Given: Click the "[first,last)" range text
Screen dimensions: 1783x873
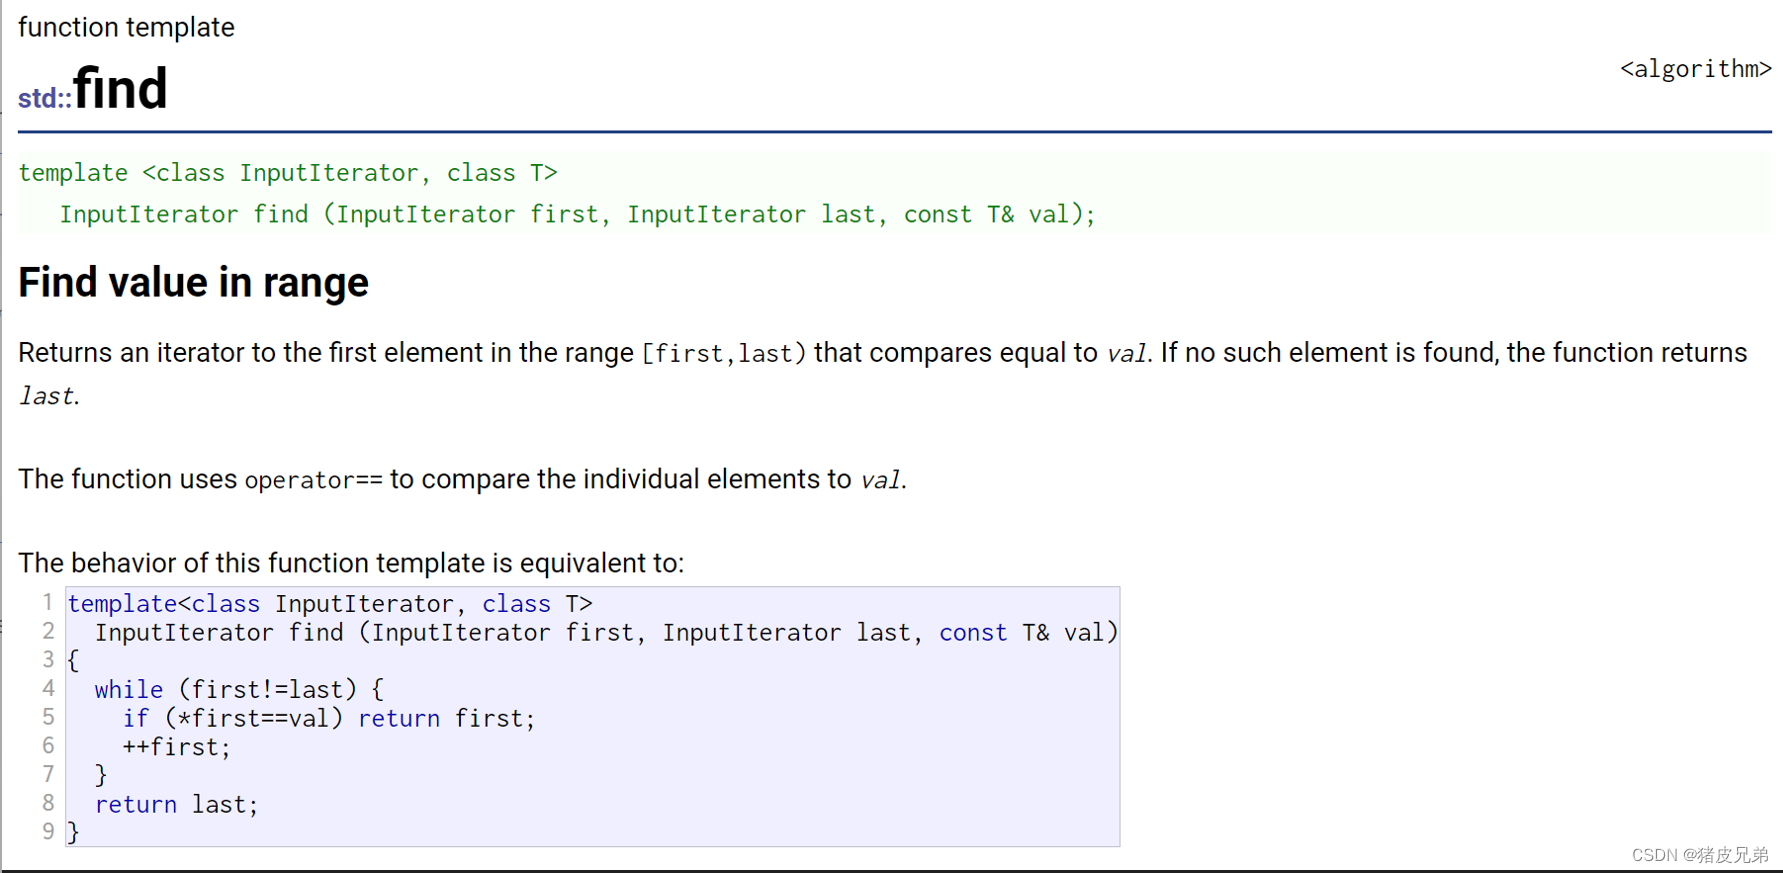Looking at the screenshot, I should 724,354.
